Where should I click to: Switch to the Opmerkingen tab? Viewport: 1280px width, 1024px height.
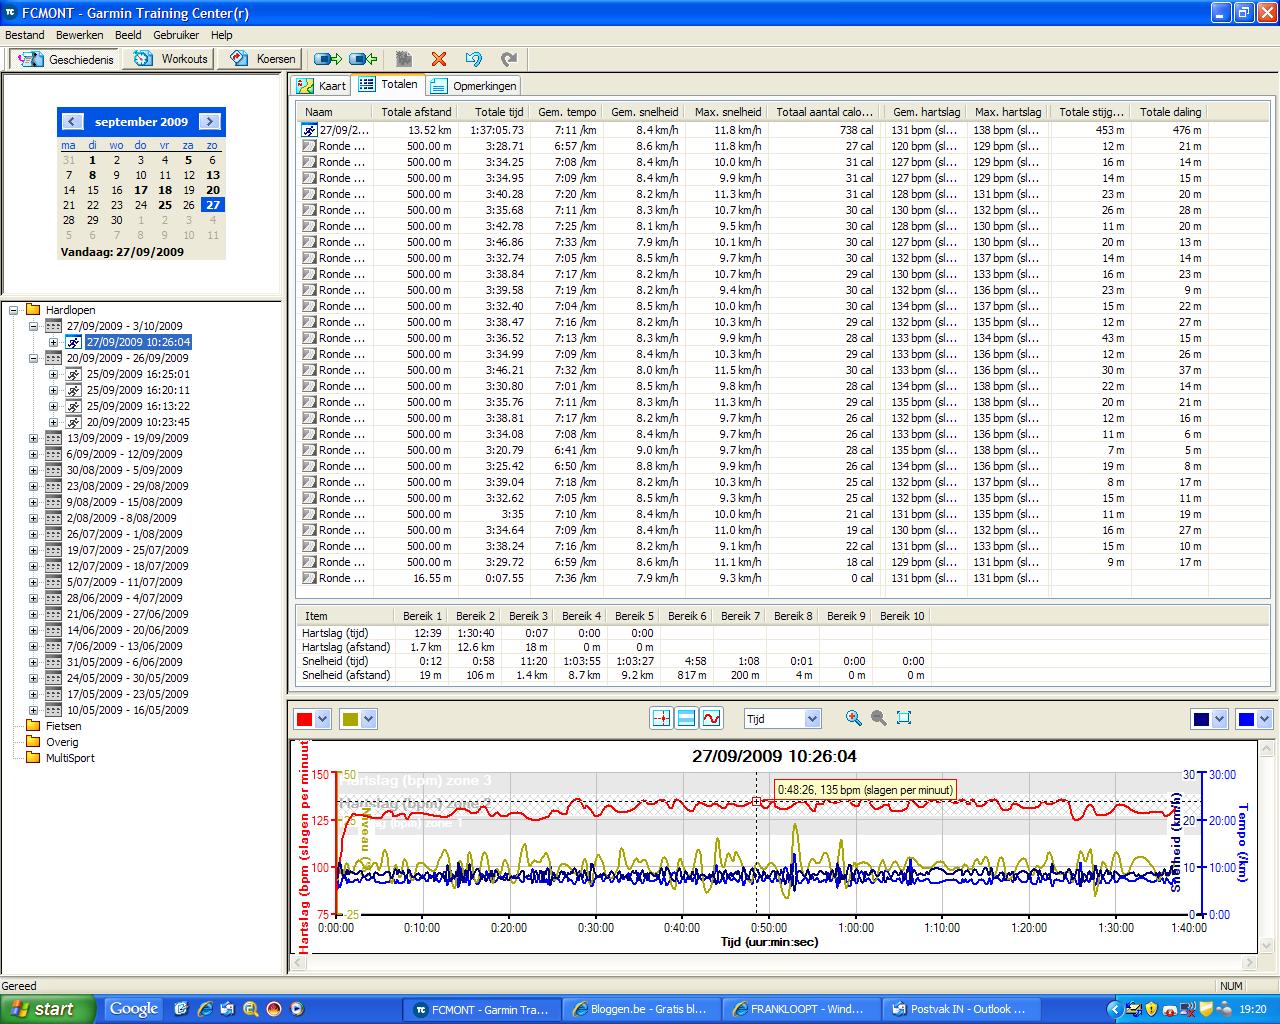(x=473, y=86)
